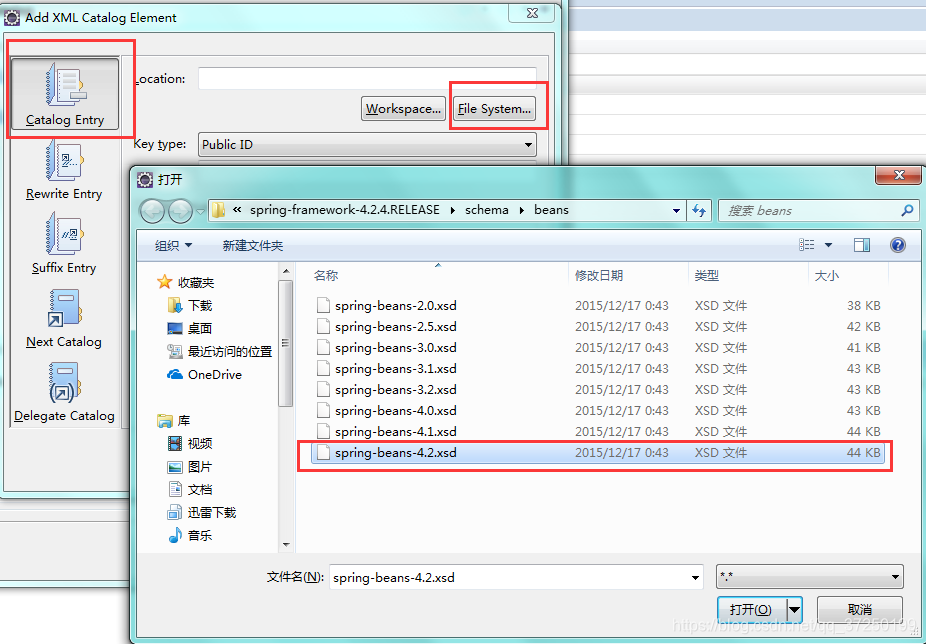The height and width of the screenshot is (644, 926).
Task: Refresh the beans folder view
Action: 699,210
